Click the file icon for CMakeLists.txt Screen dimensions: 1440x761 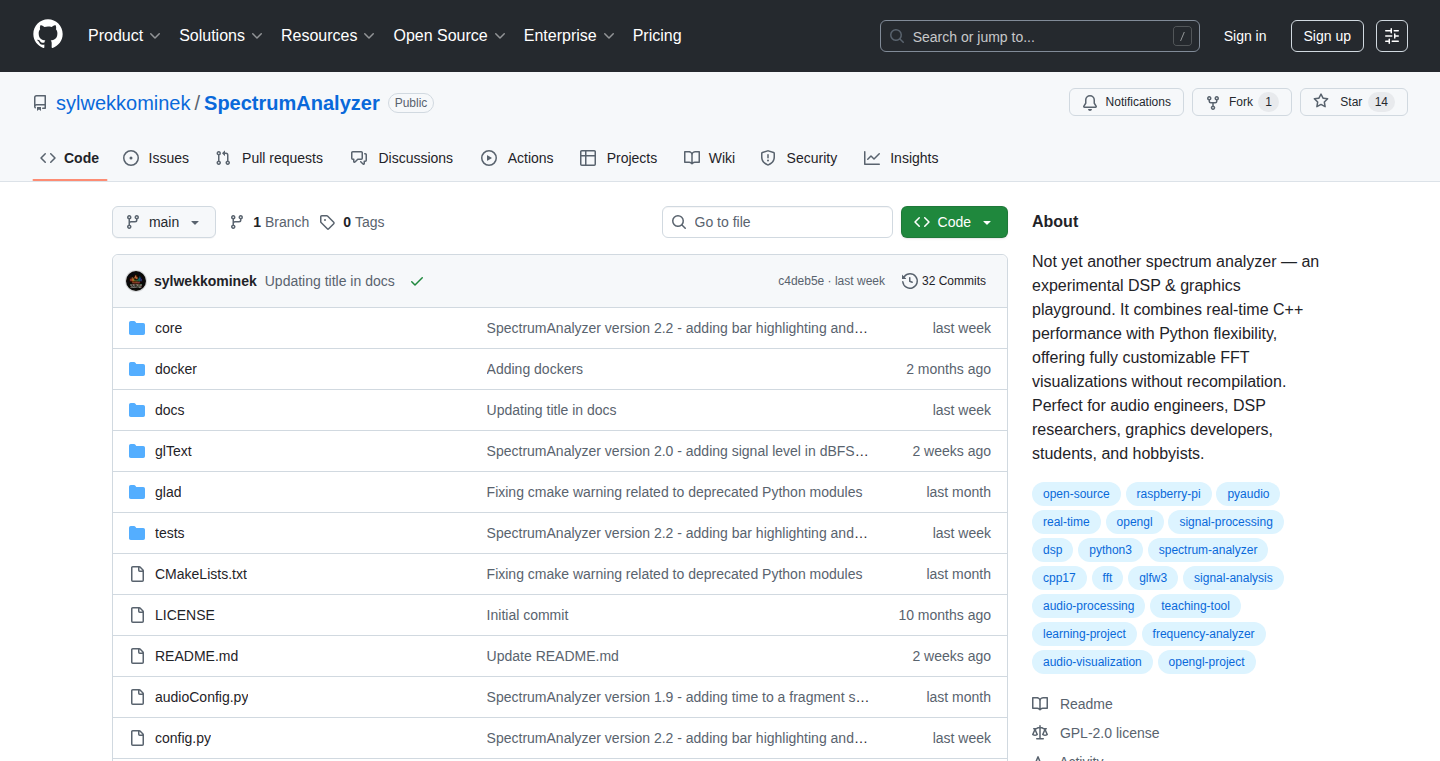(x=137, y=574)
